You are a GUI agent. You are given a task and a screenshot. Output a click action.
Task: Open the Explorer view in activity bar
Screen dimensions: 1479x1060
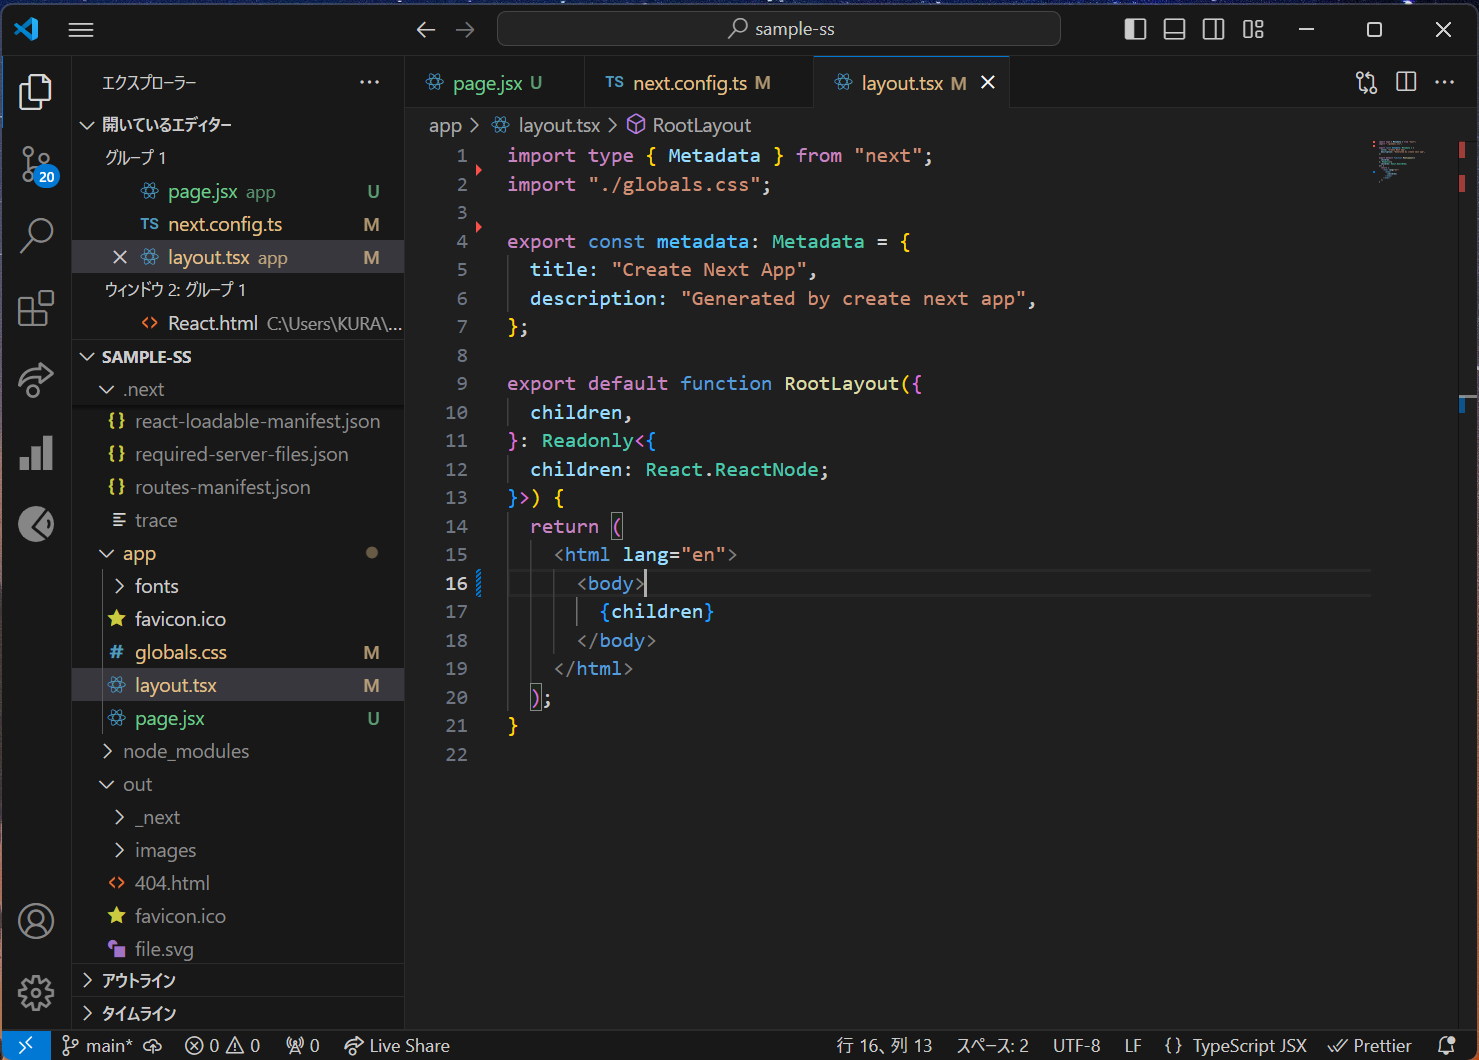[x=36, y=92]
